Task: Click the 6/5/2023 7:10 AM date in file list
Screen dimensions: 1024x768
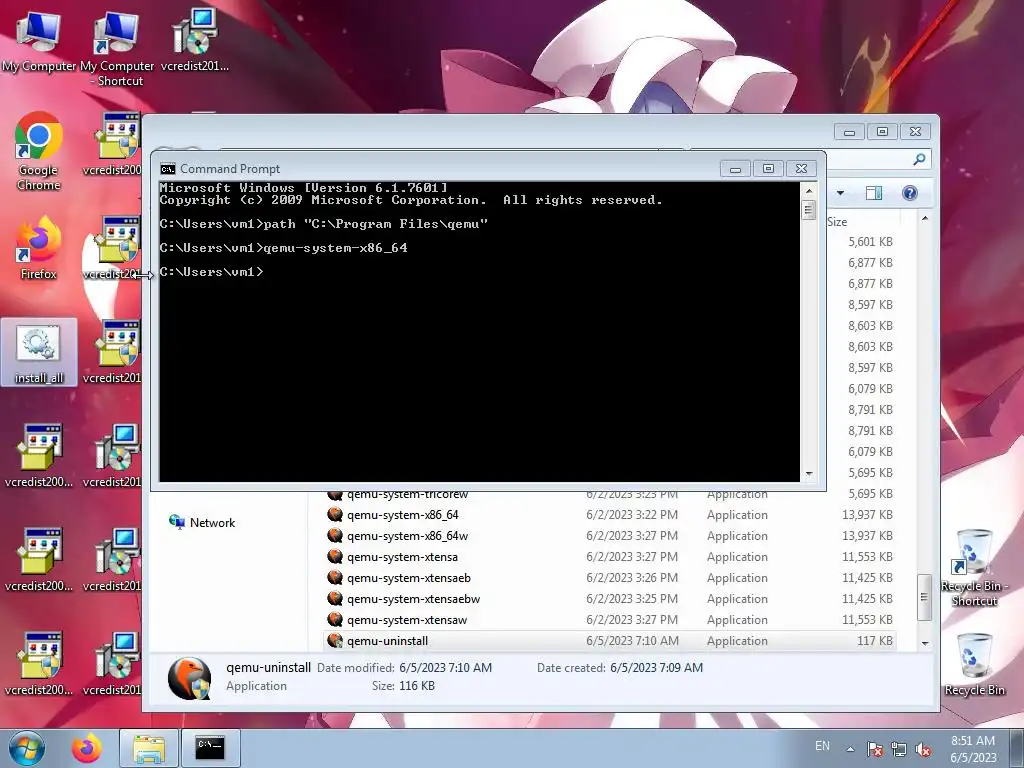Action: [632, 641]
